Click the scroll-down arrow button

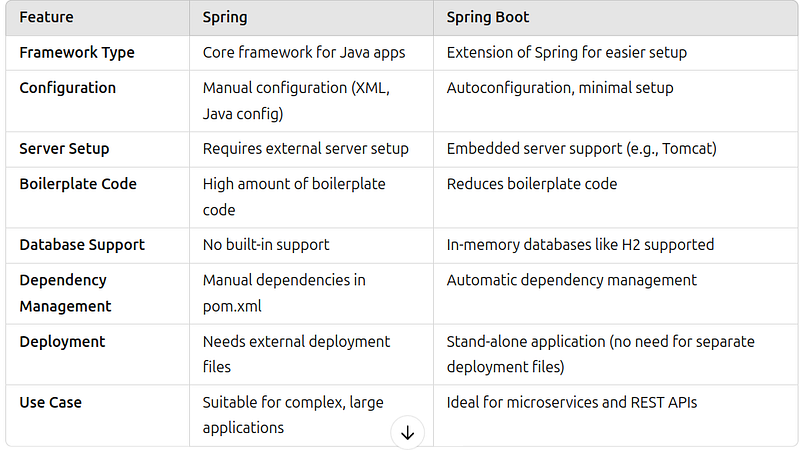pos(407,433)
